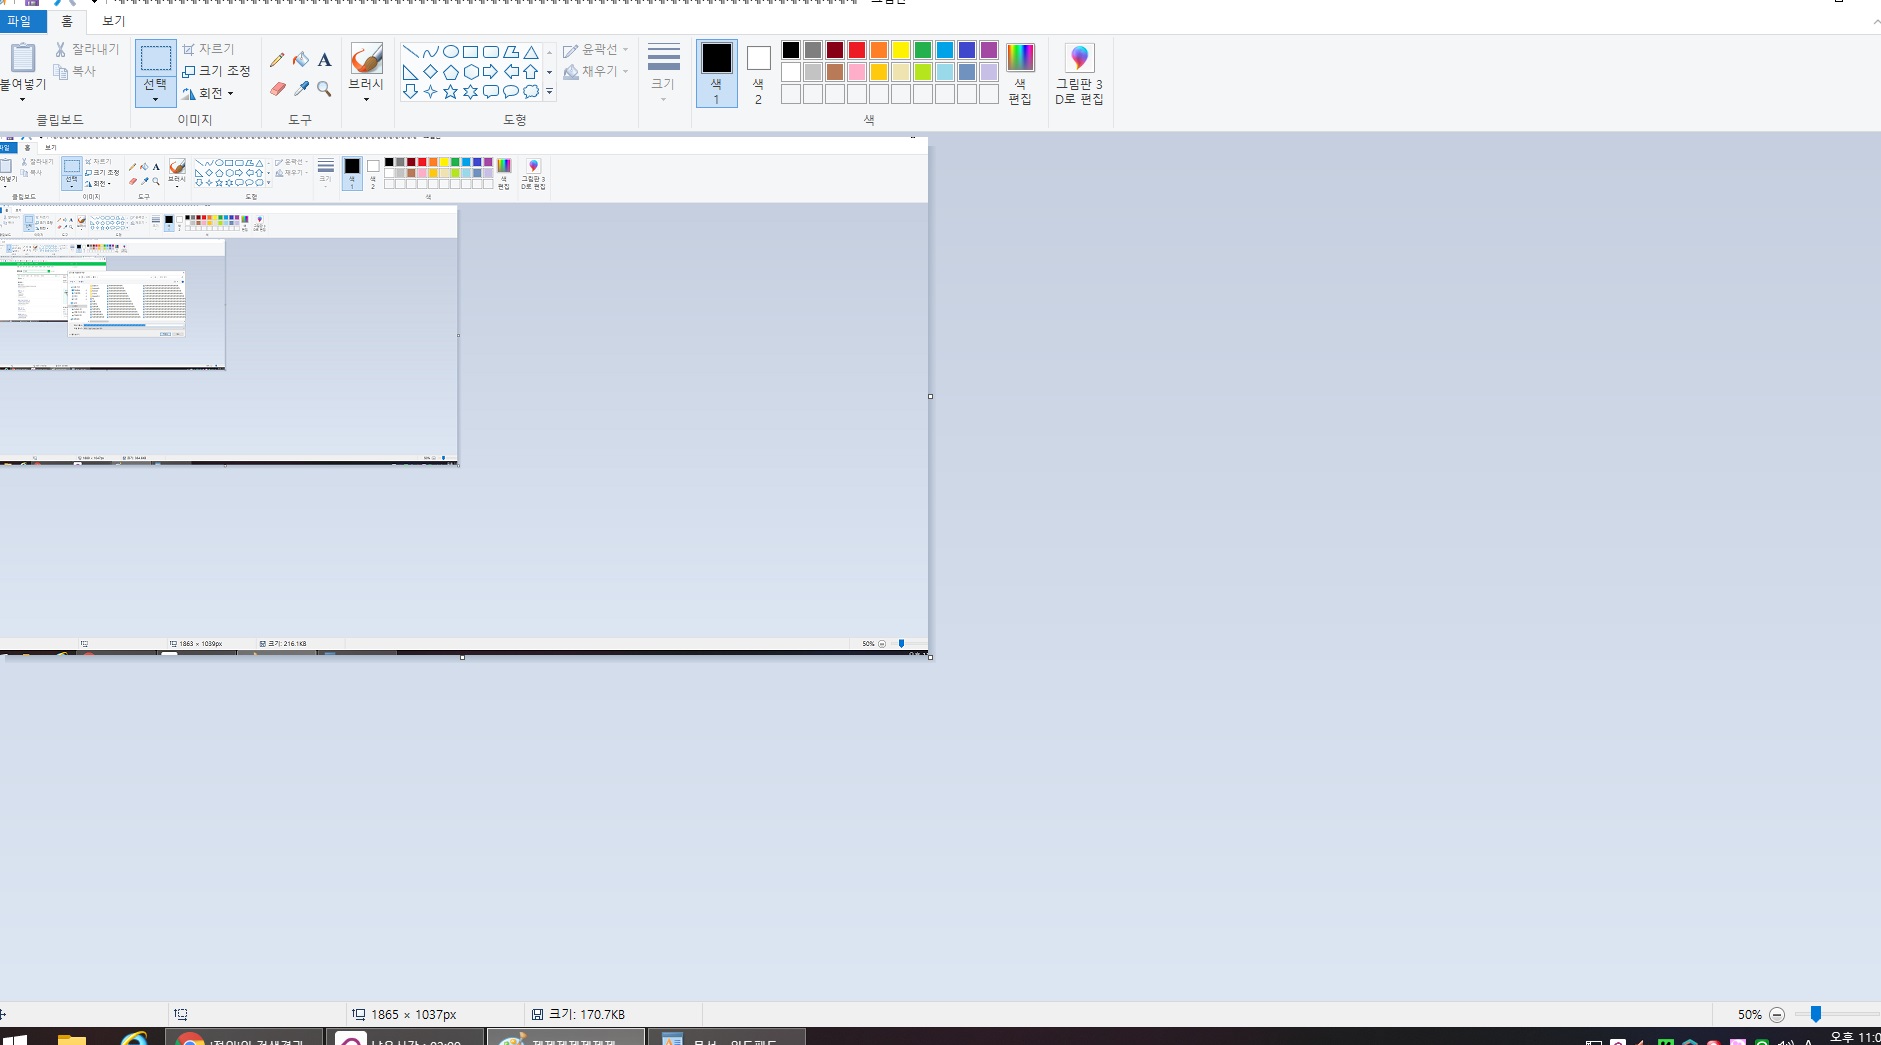Click 그림판 3D로 편집 button

coord(1079,73)
